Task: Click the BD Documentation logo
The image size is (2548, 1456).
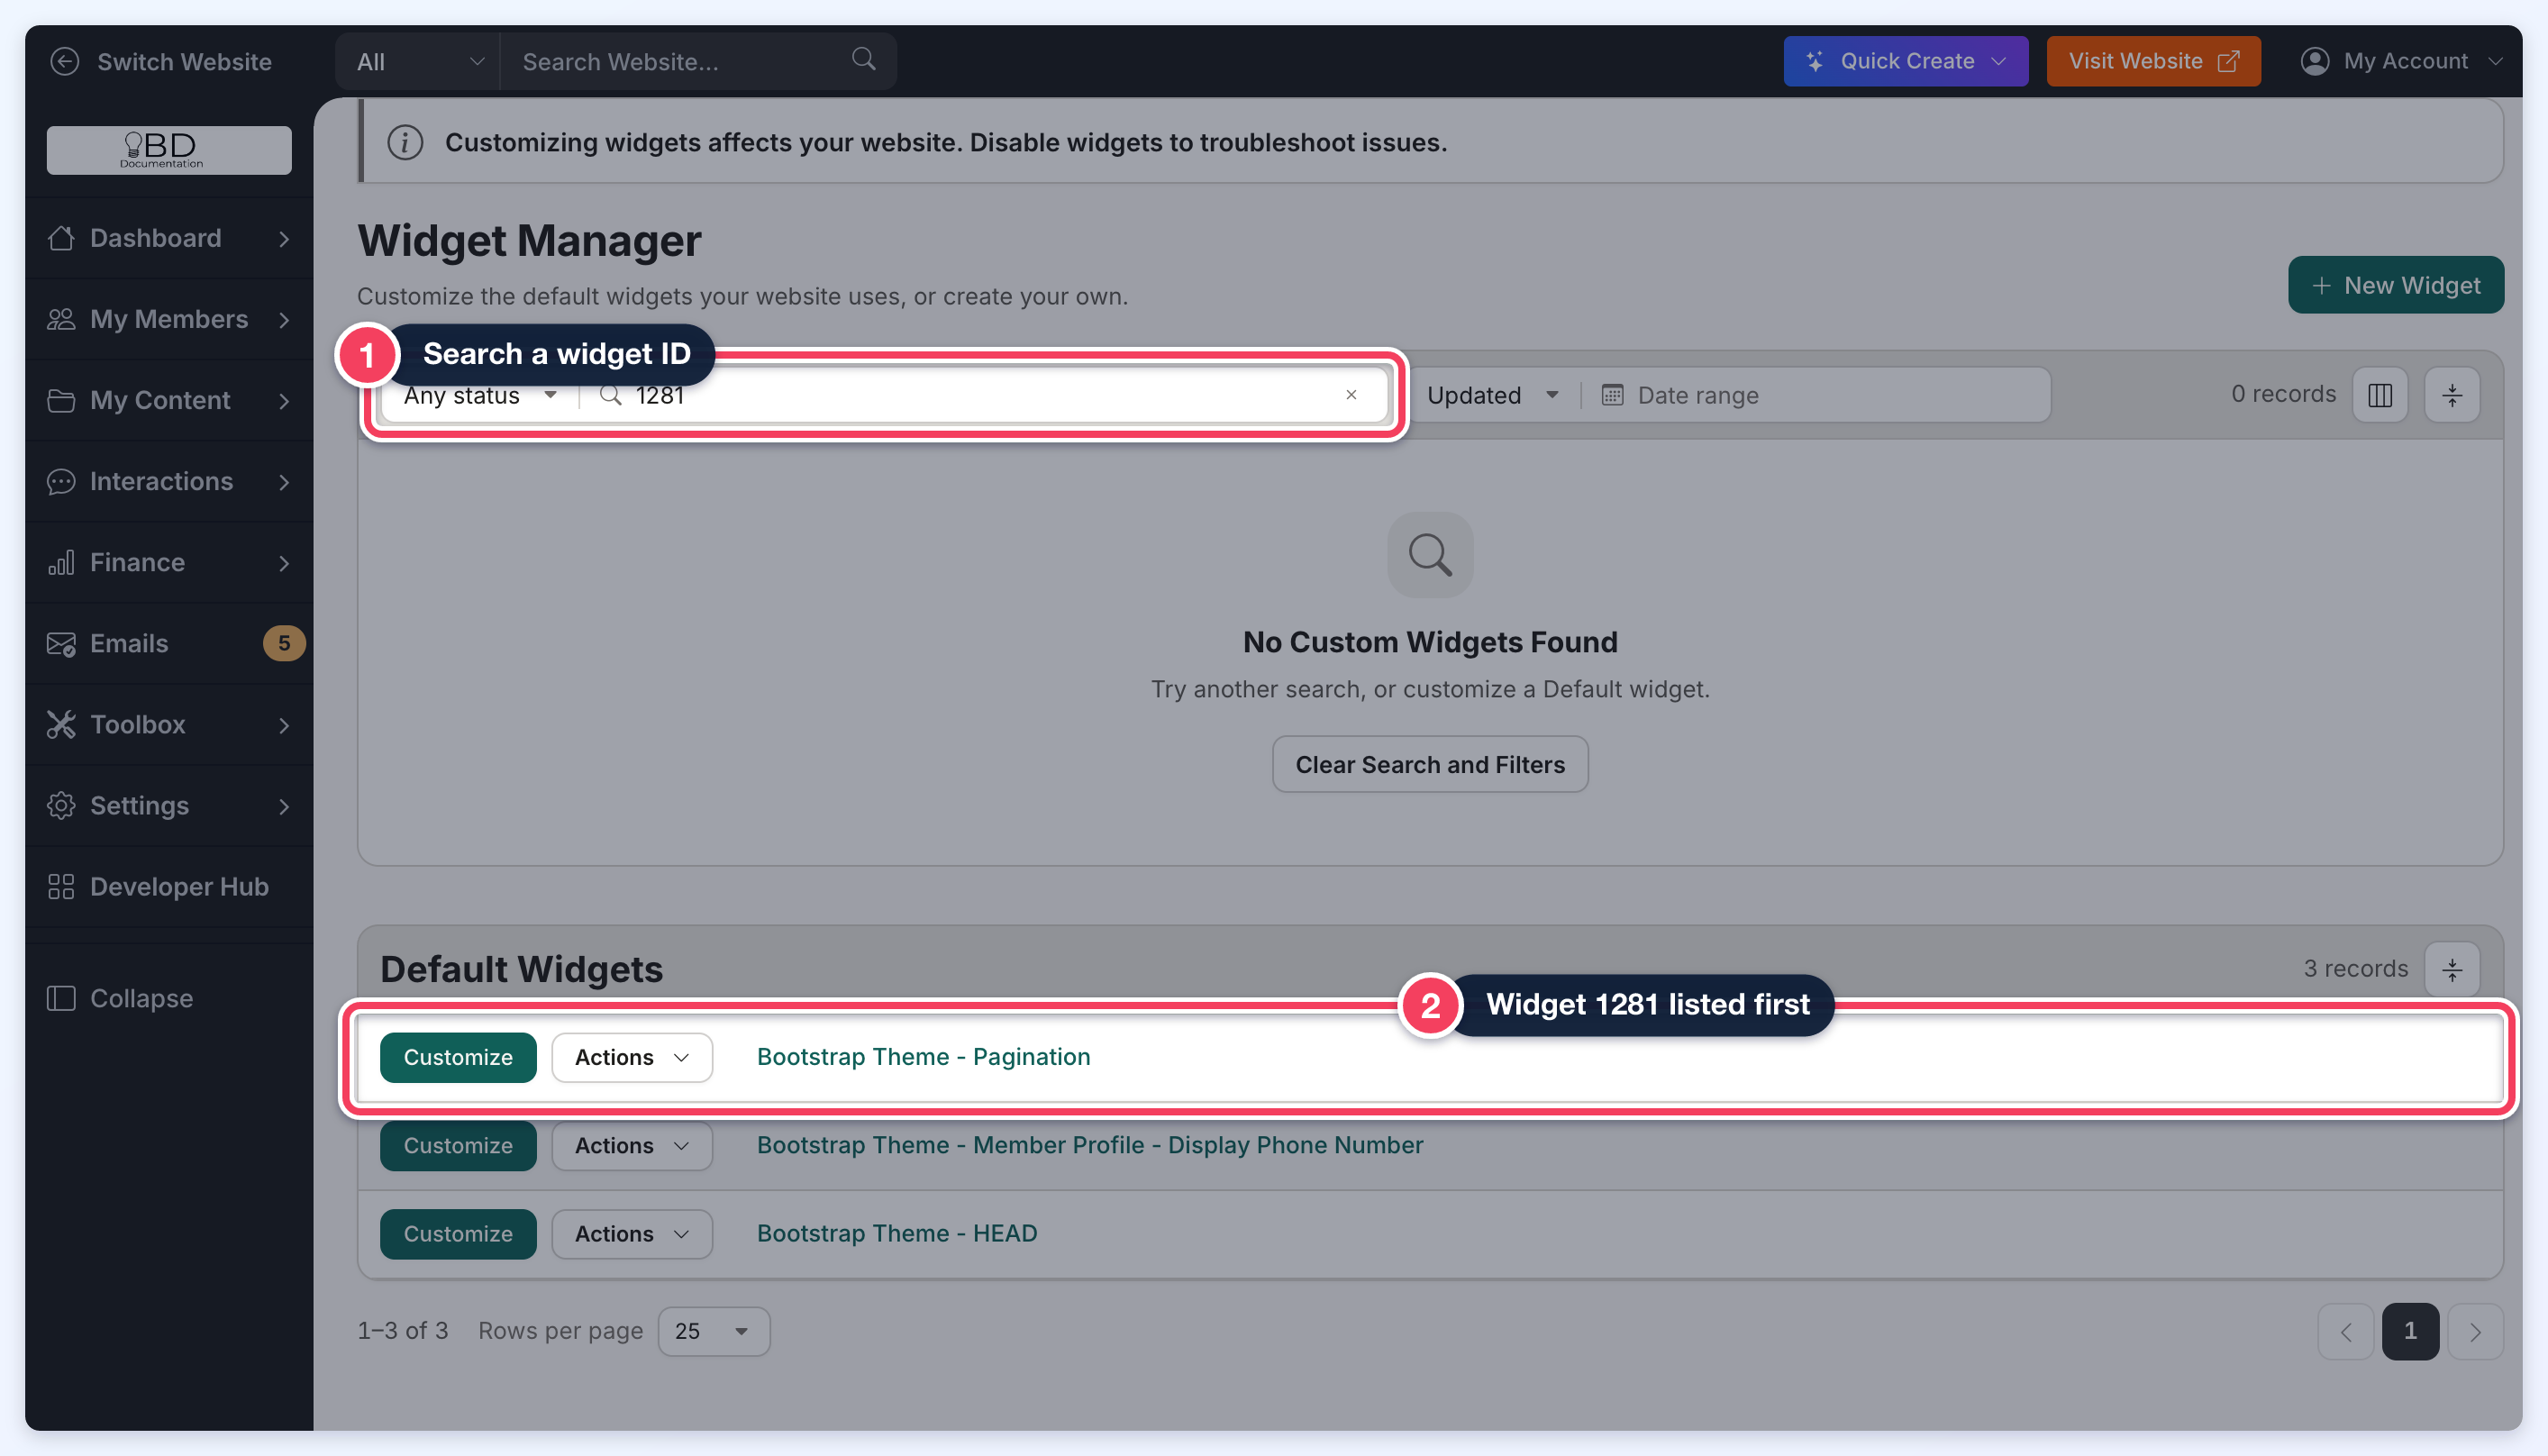Action: tap(169, 150)
